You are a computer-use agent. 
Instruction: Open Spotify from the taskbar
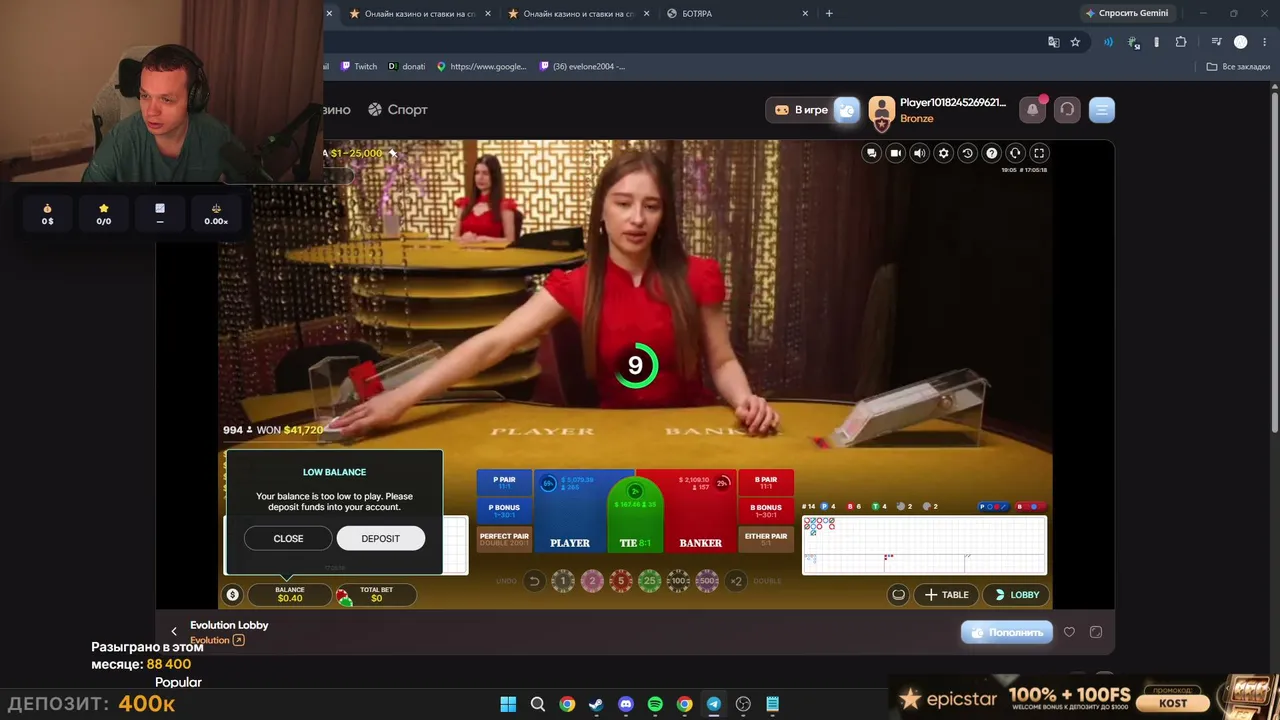(x=655, y=704)
